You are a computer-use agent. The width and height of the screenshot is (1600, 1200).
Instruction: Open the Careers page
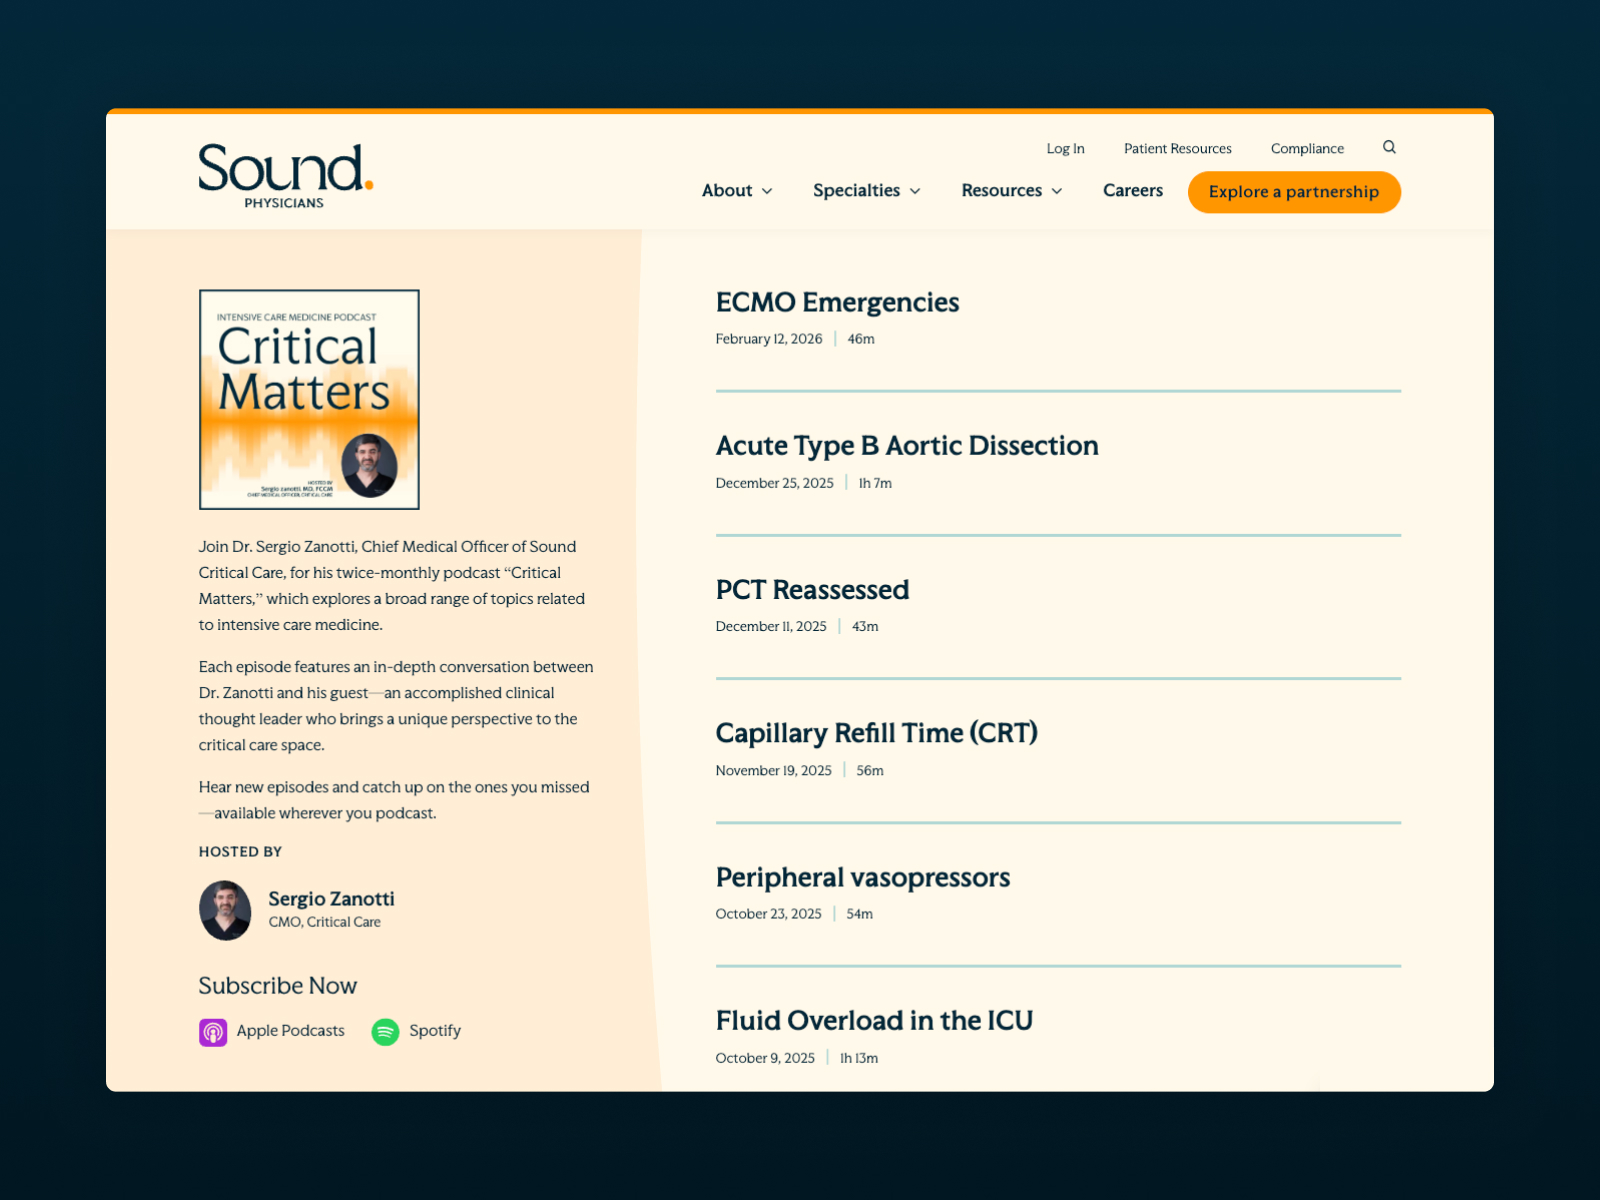(1132, 190)
